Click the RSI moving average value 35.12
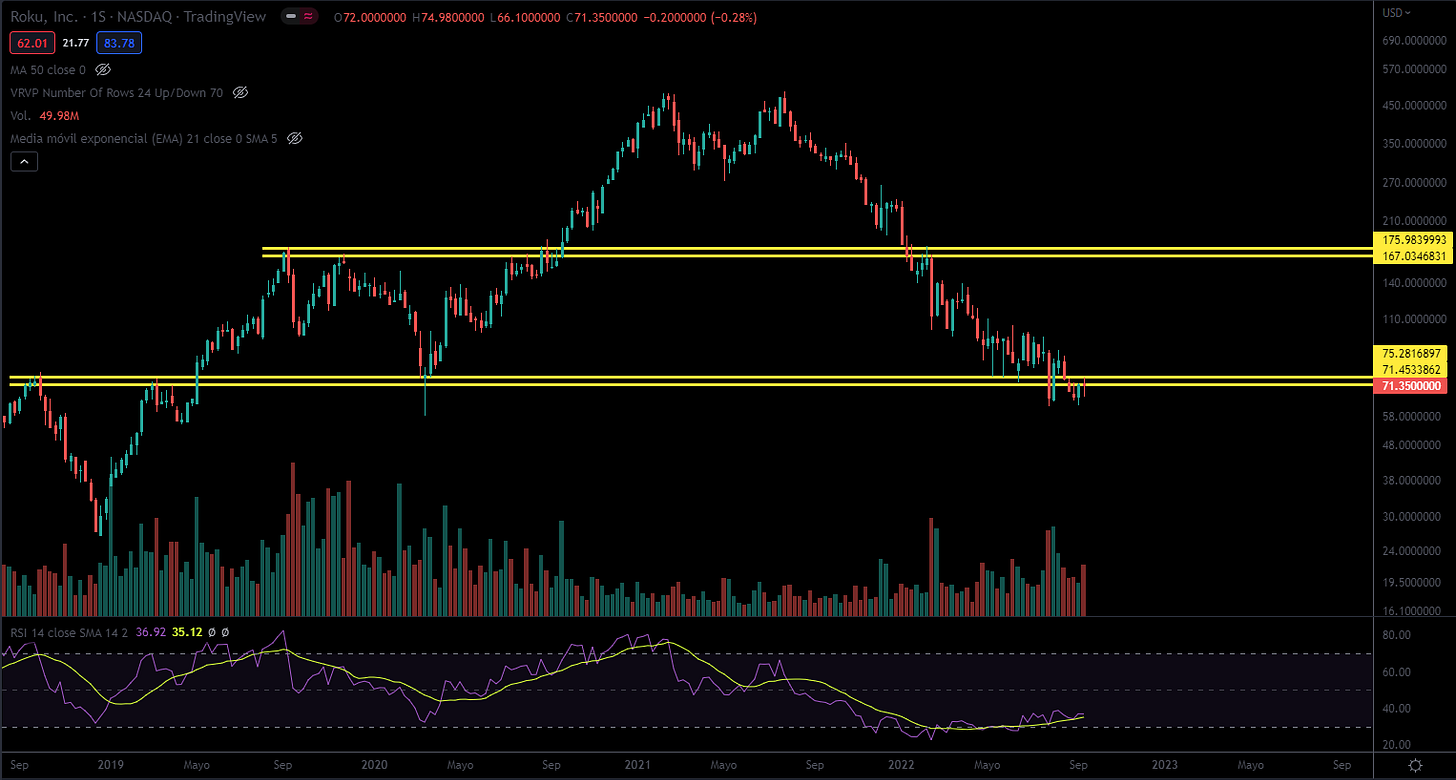 point(187,631)
